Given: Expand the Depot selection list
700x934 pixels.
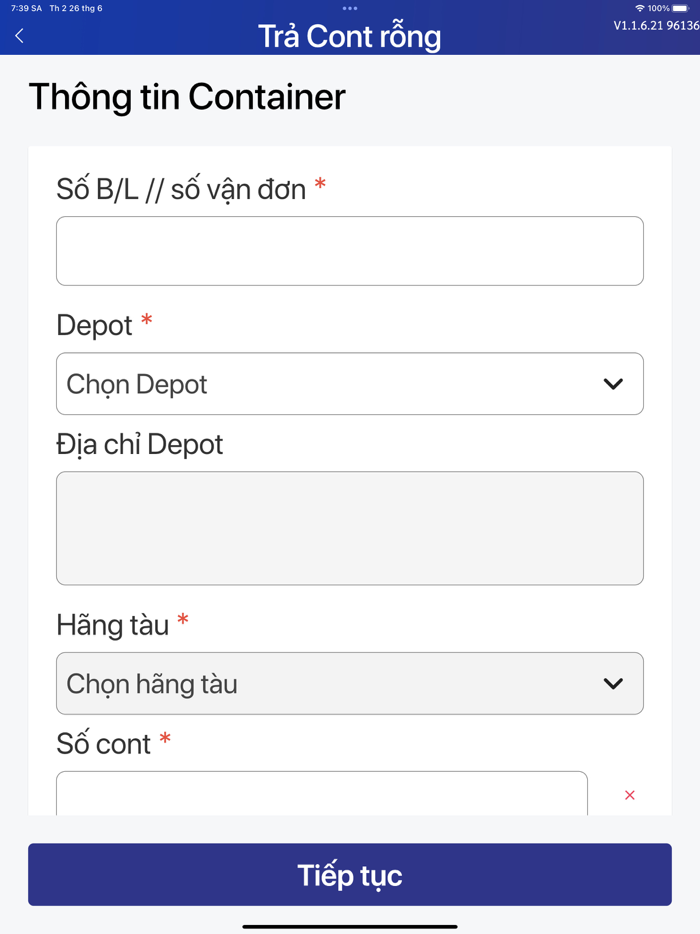Looking at the screenshot, I should (349, 383).
